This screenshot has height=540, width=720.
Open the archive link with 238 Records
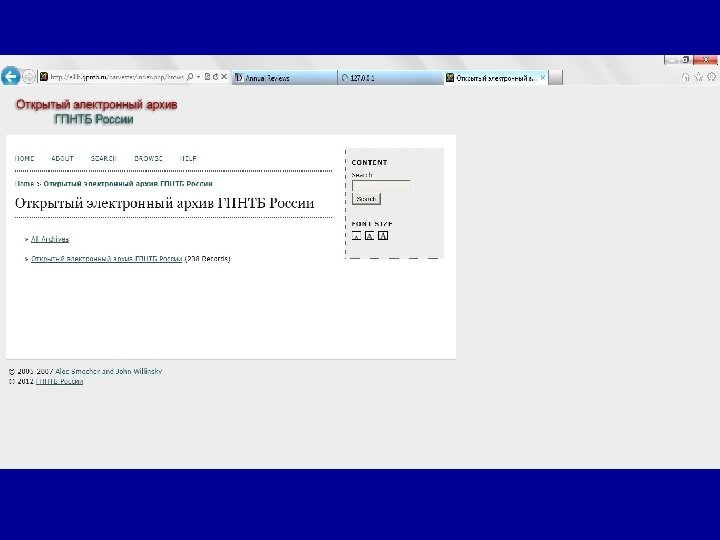point(107,259)
